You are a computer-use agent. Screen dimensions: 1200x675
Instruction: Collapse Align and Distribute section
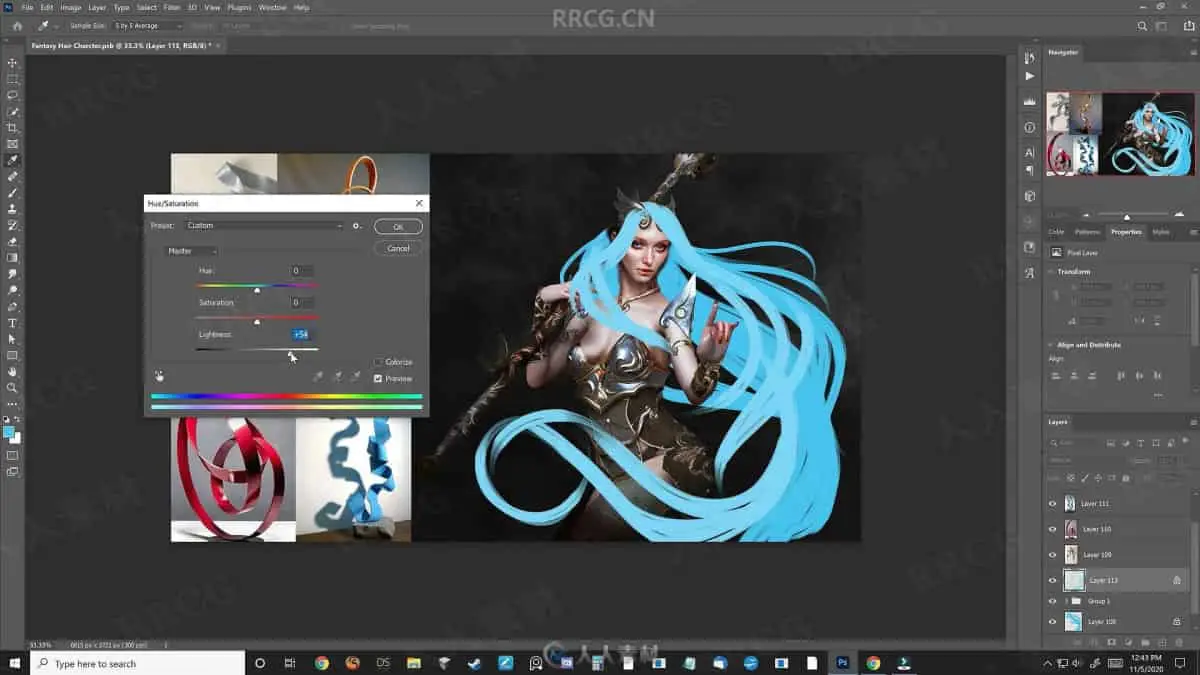1050,345
